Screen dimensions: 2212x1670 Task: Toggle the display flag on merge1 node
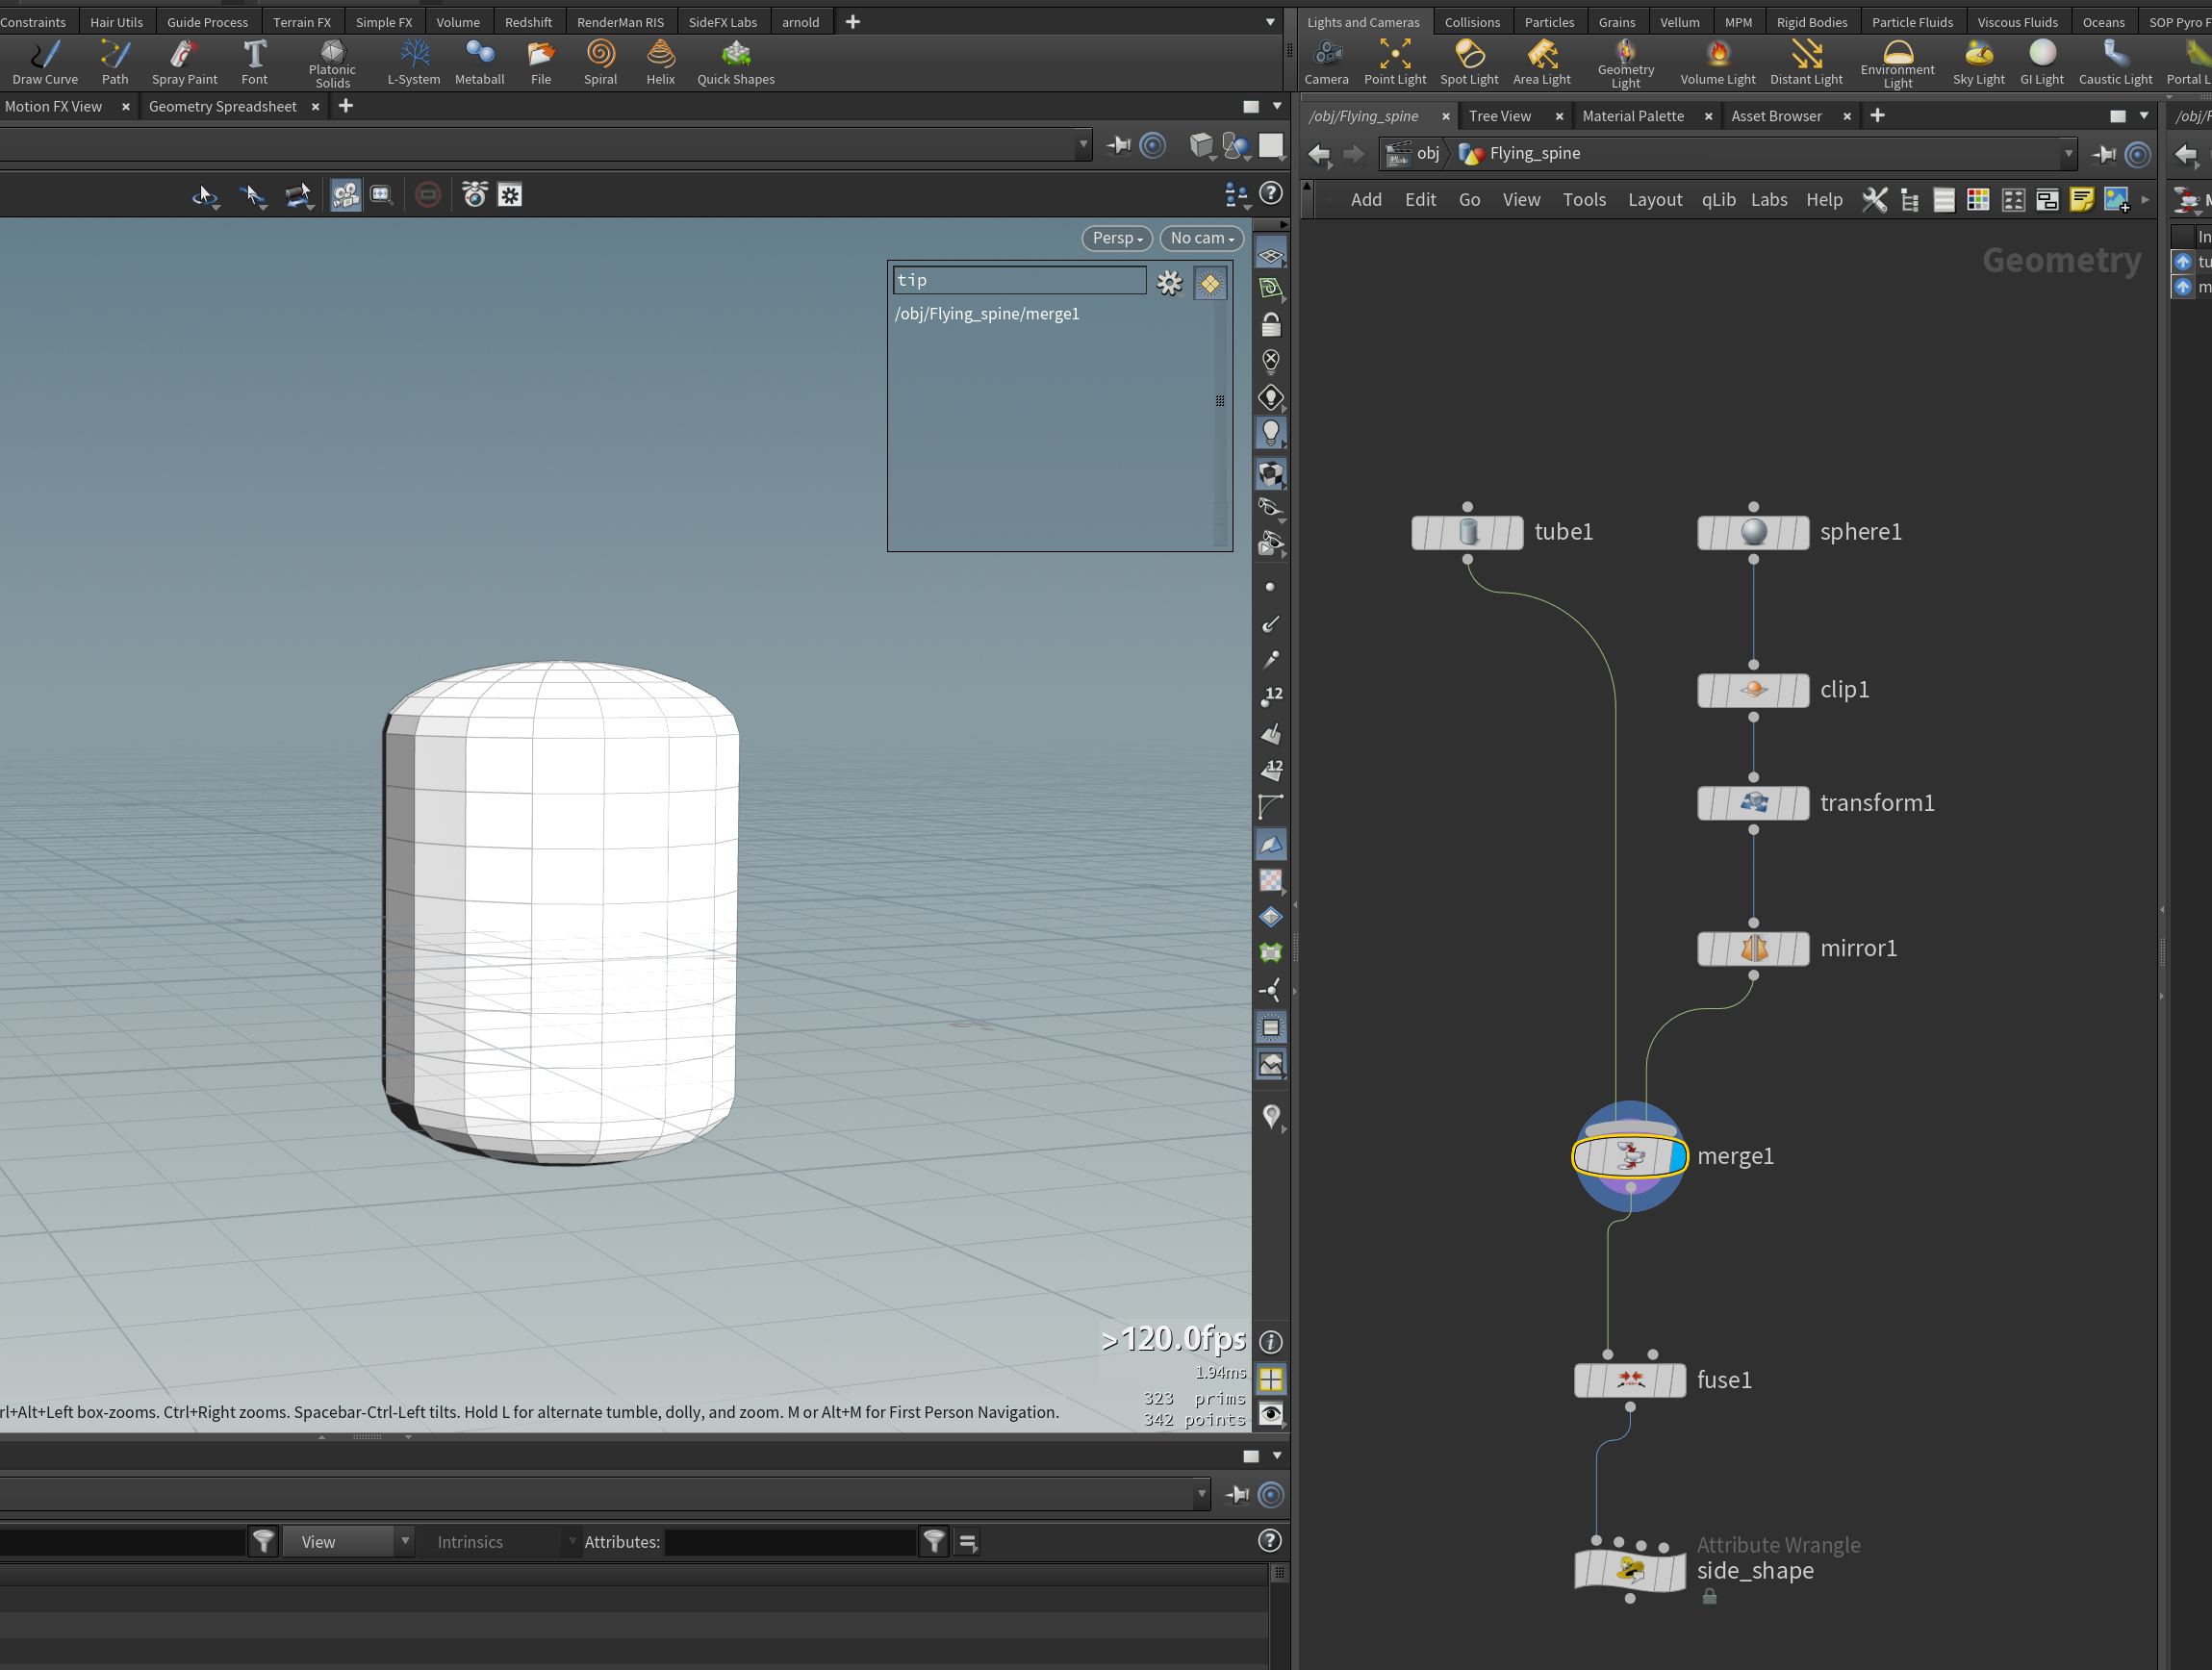(1677, 1156)
